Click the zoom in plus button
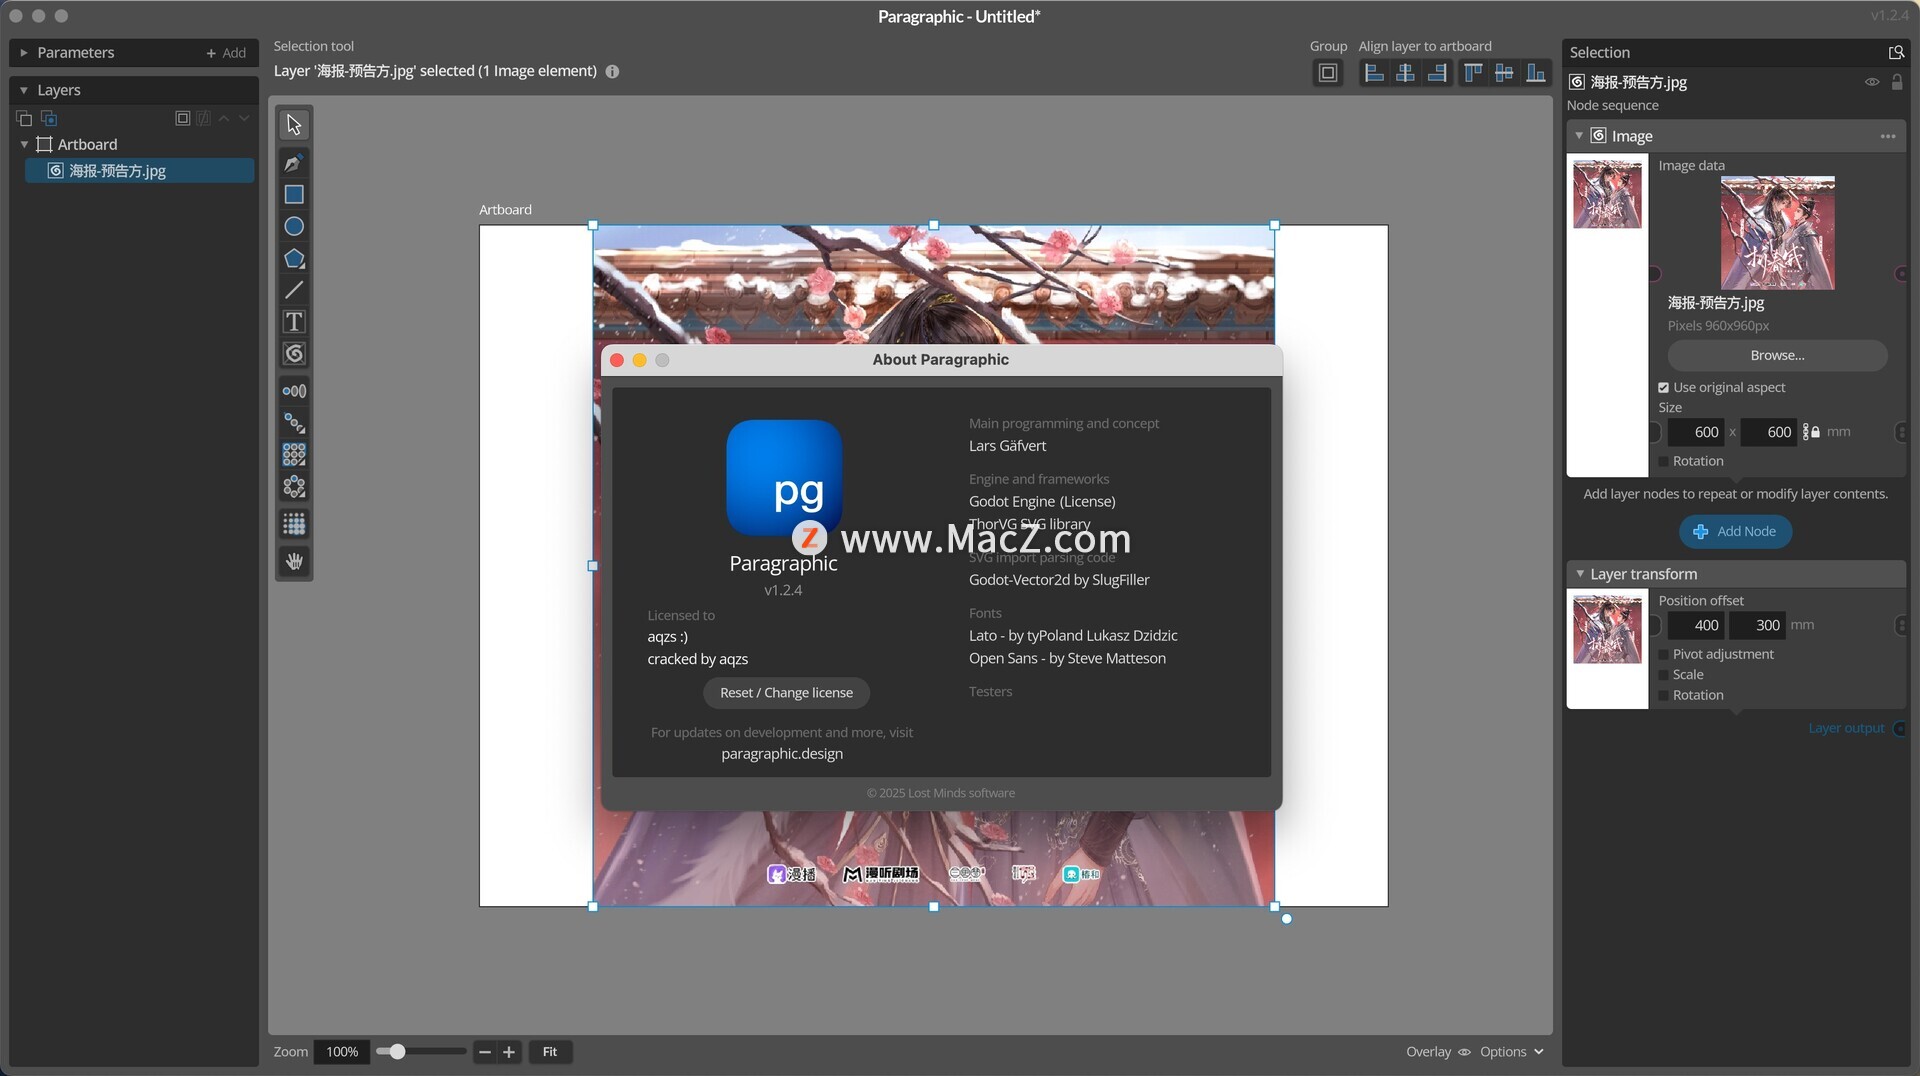1920x1076 pixels. (509, 1052)
